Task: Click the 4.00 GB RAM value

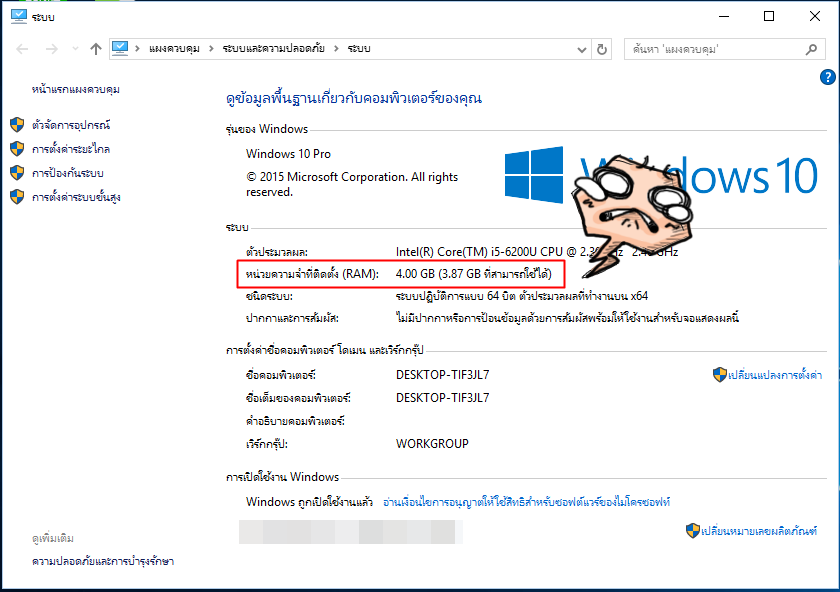Action: (474, 274)
